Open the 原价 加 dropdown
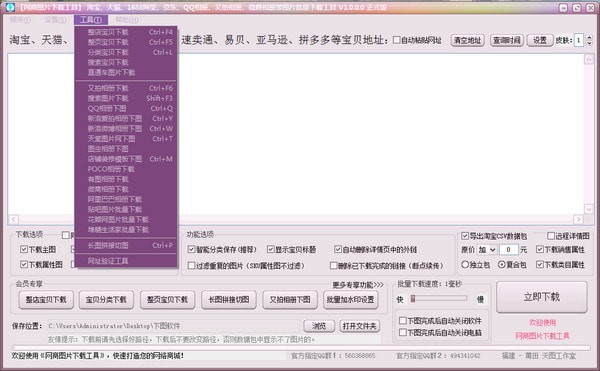600x371 pixels. point(487,250)
